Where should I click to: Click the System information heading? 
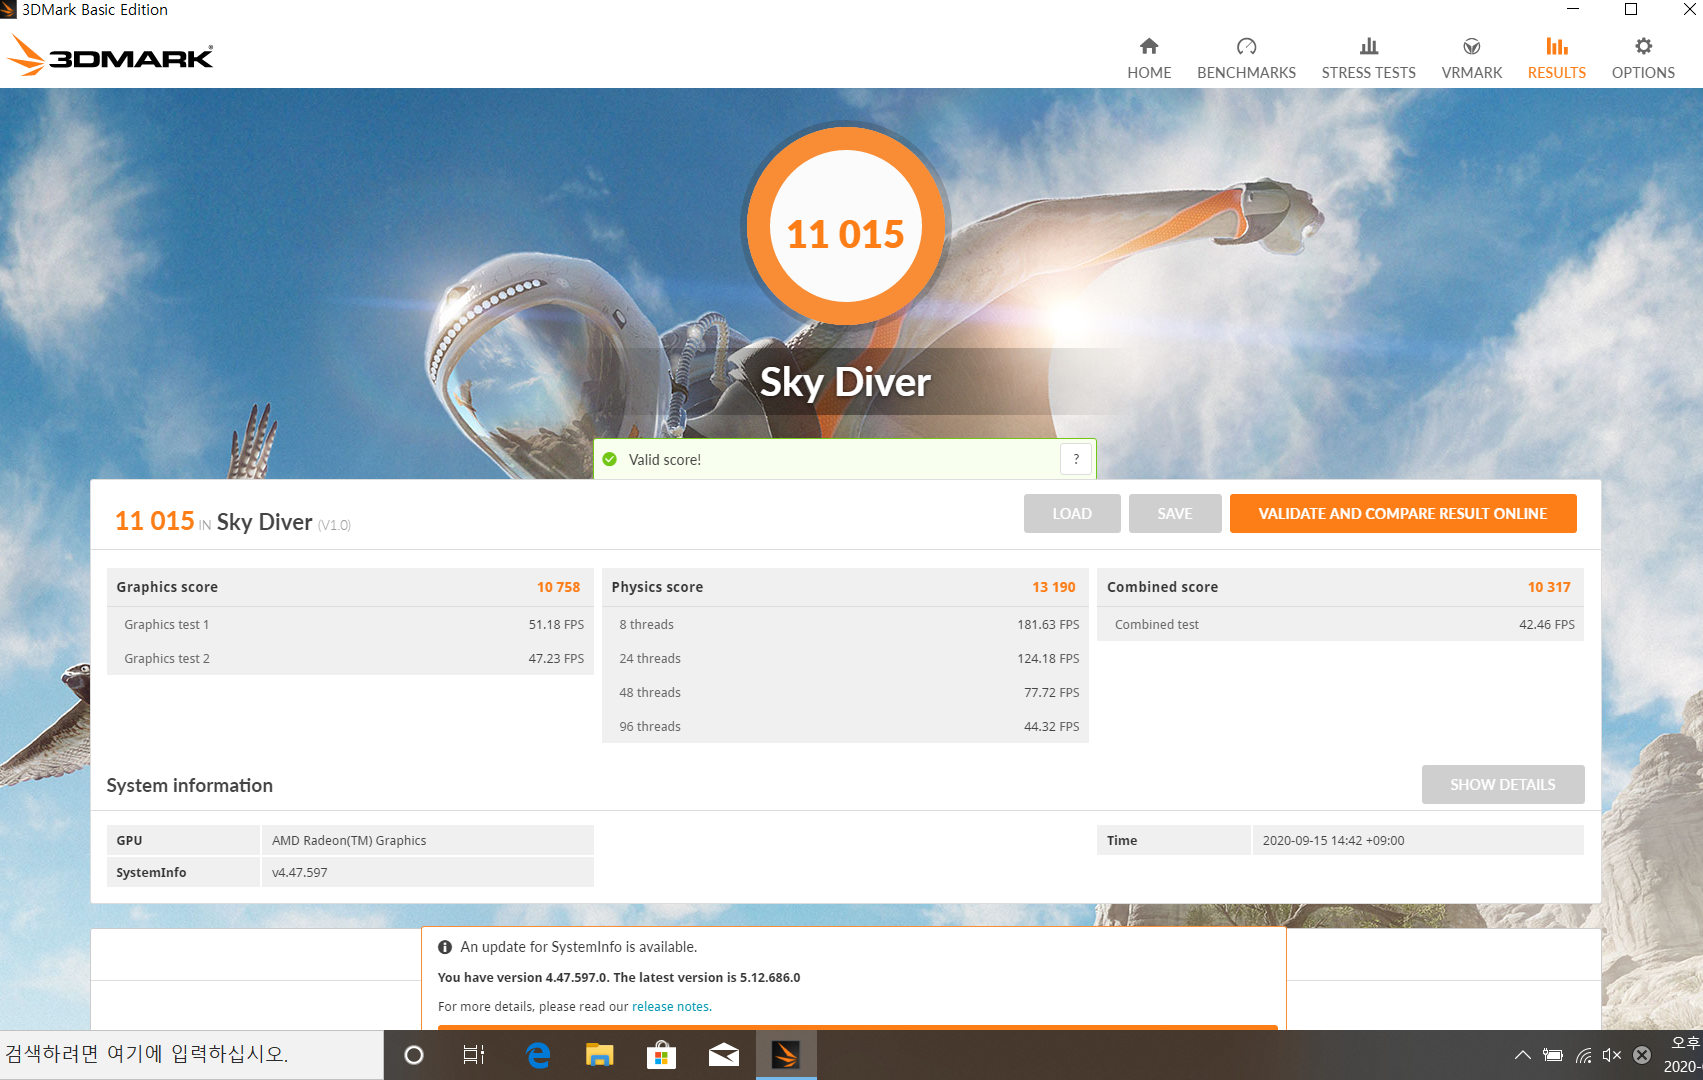(190, 785)
